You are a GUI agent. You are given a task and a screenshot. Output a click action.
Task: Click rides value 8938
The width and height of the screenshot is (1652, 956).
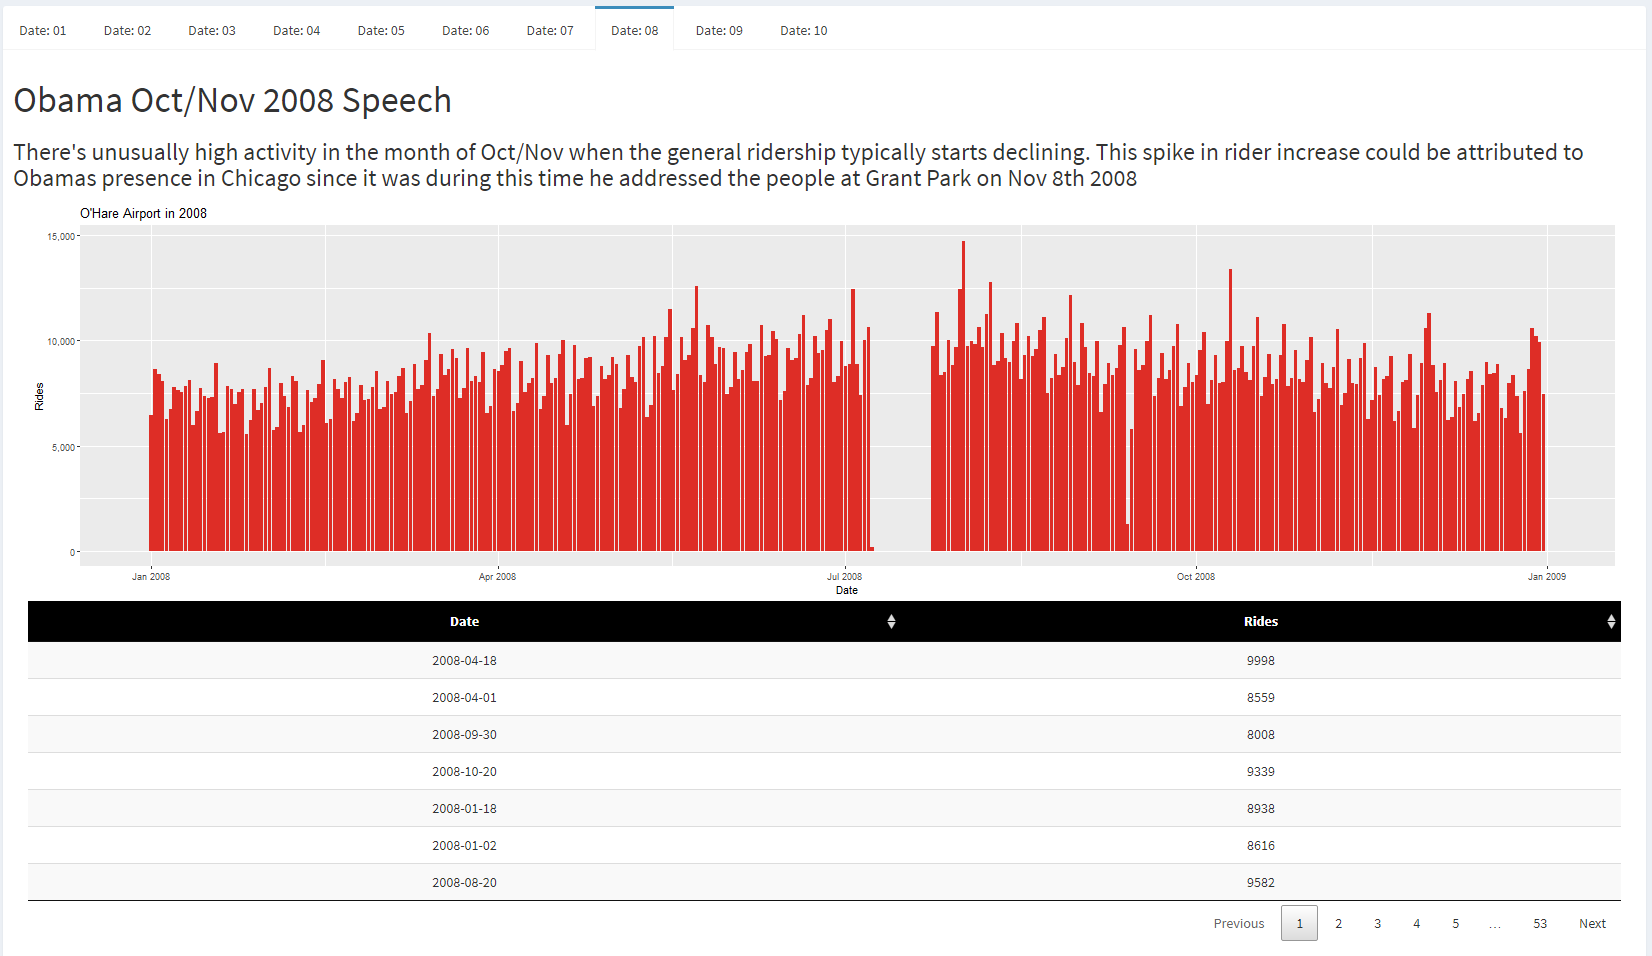tap(1261, 809)
